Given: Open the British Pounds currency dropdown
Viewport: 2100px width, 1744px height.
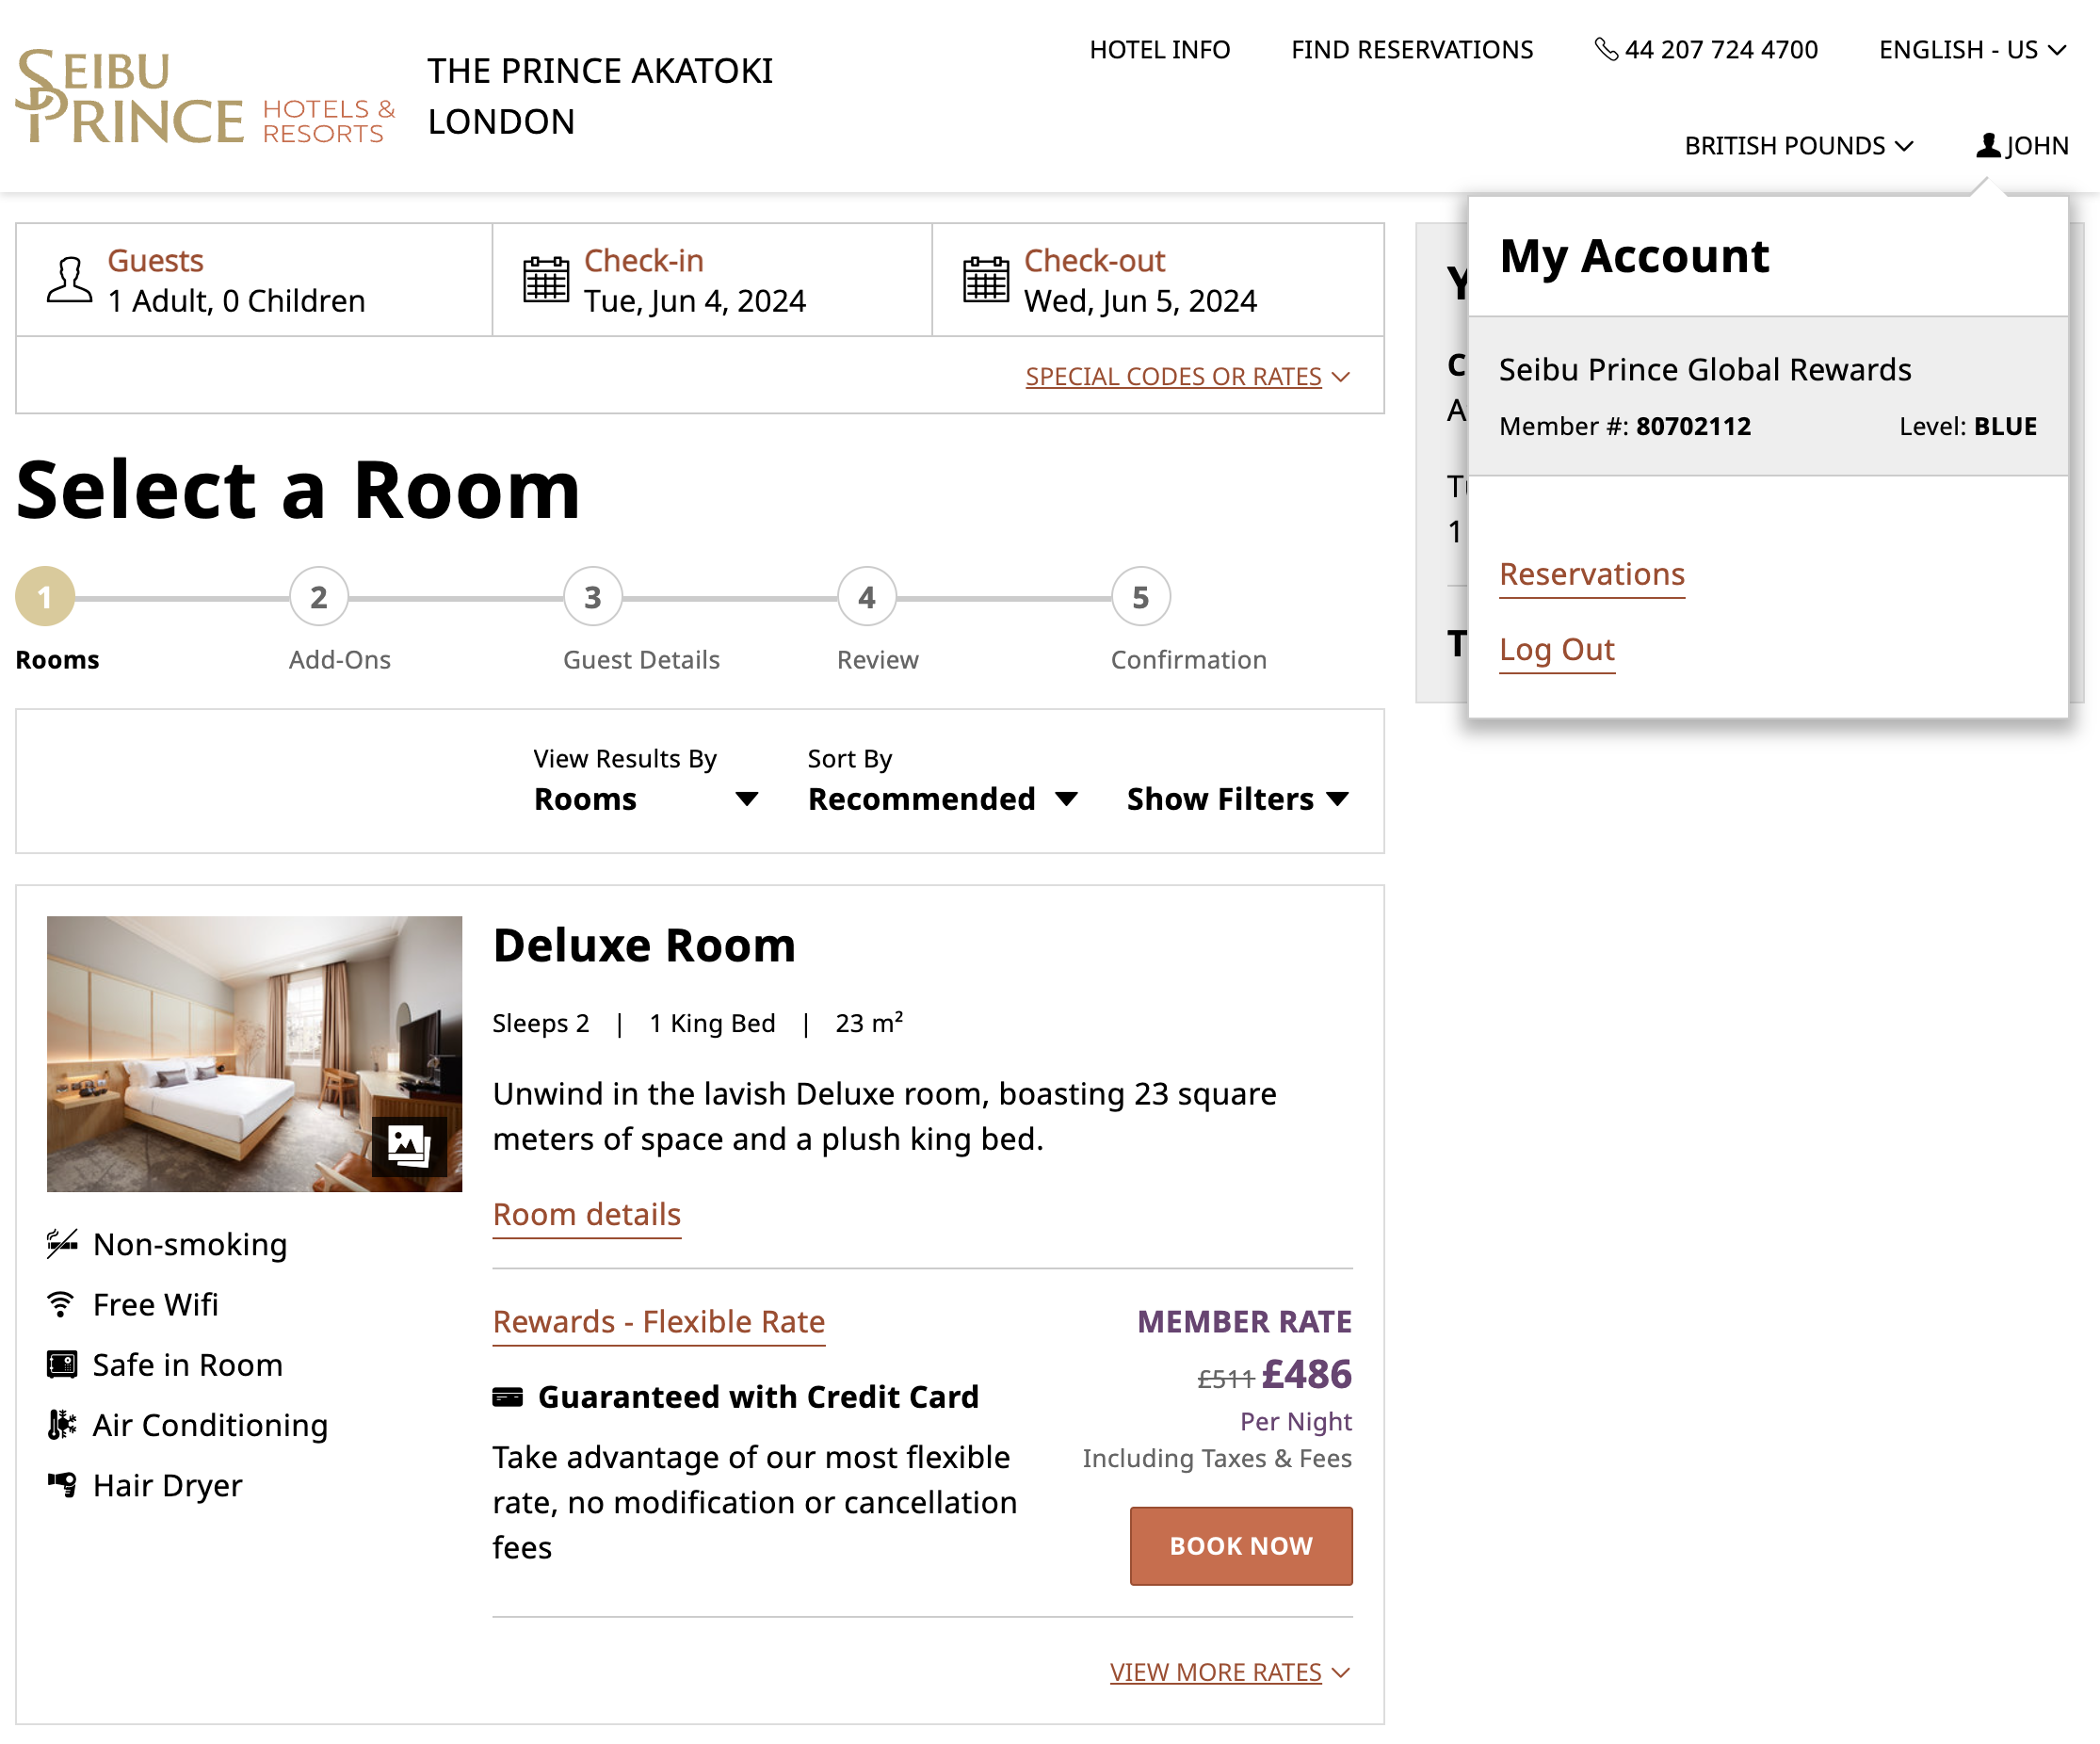Looking at the screenshot, I should click(1798, 146).
